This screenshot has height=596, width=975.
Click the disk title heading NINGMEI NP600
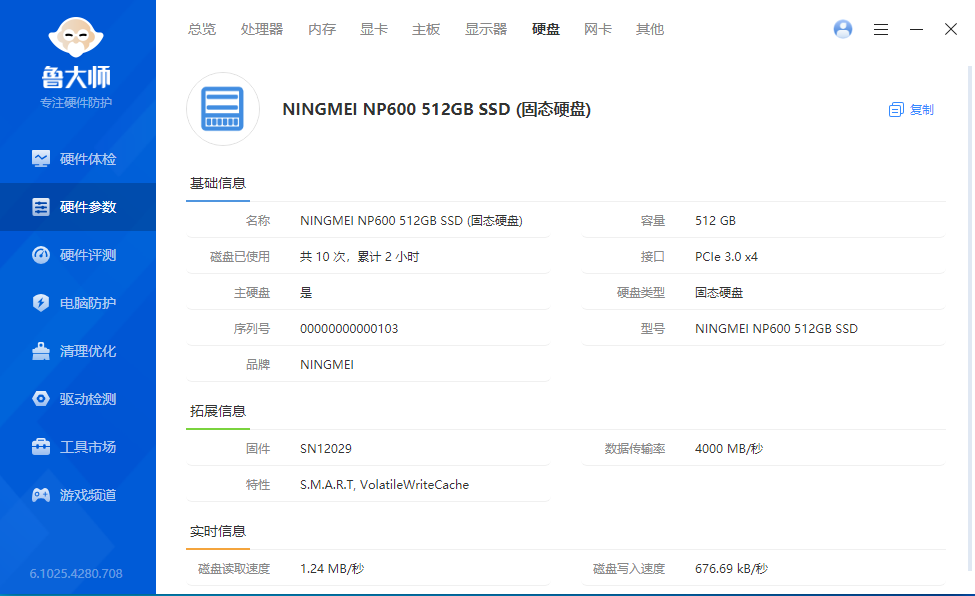437,109
